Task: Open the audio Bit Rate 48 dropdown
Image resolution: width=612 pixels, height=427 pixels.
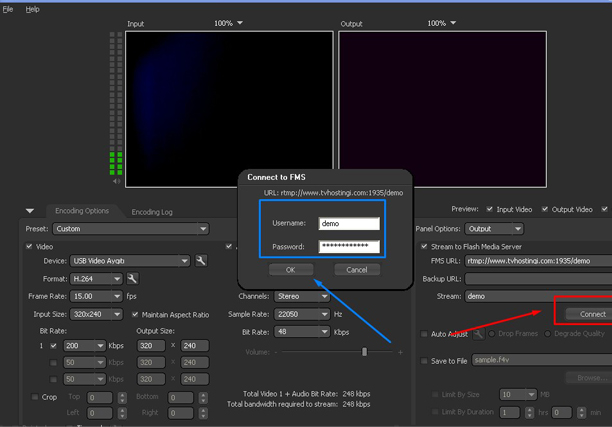Action: 302,332
